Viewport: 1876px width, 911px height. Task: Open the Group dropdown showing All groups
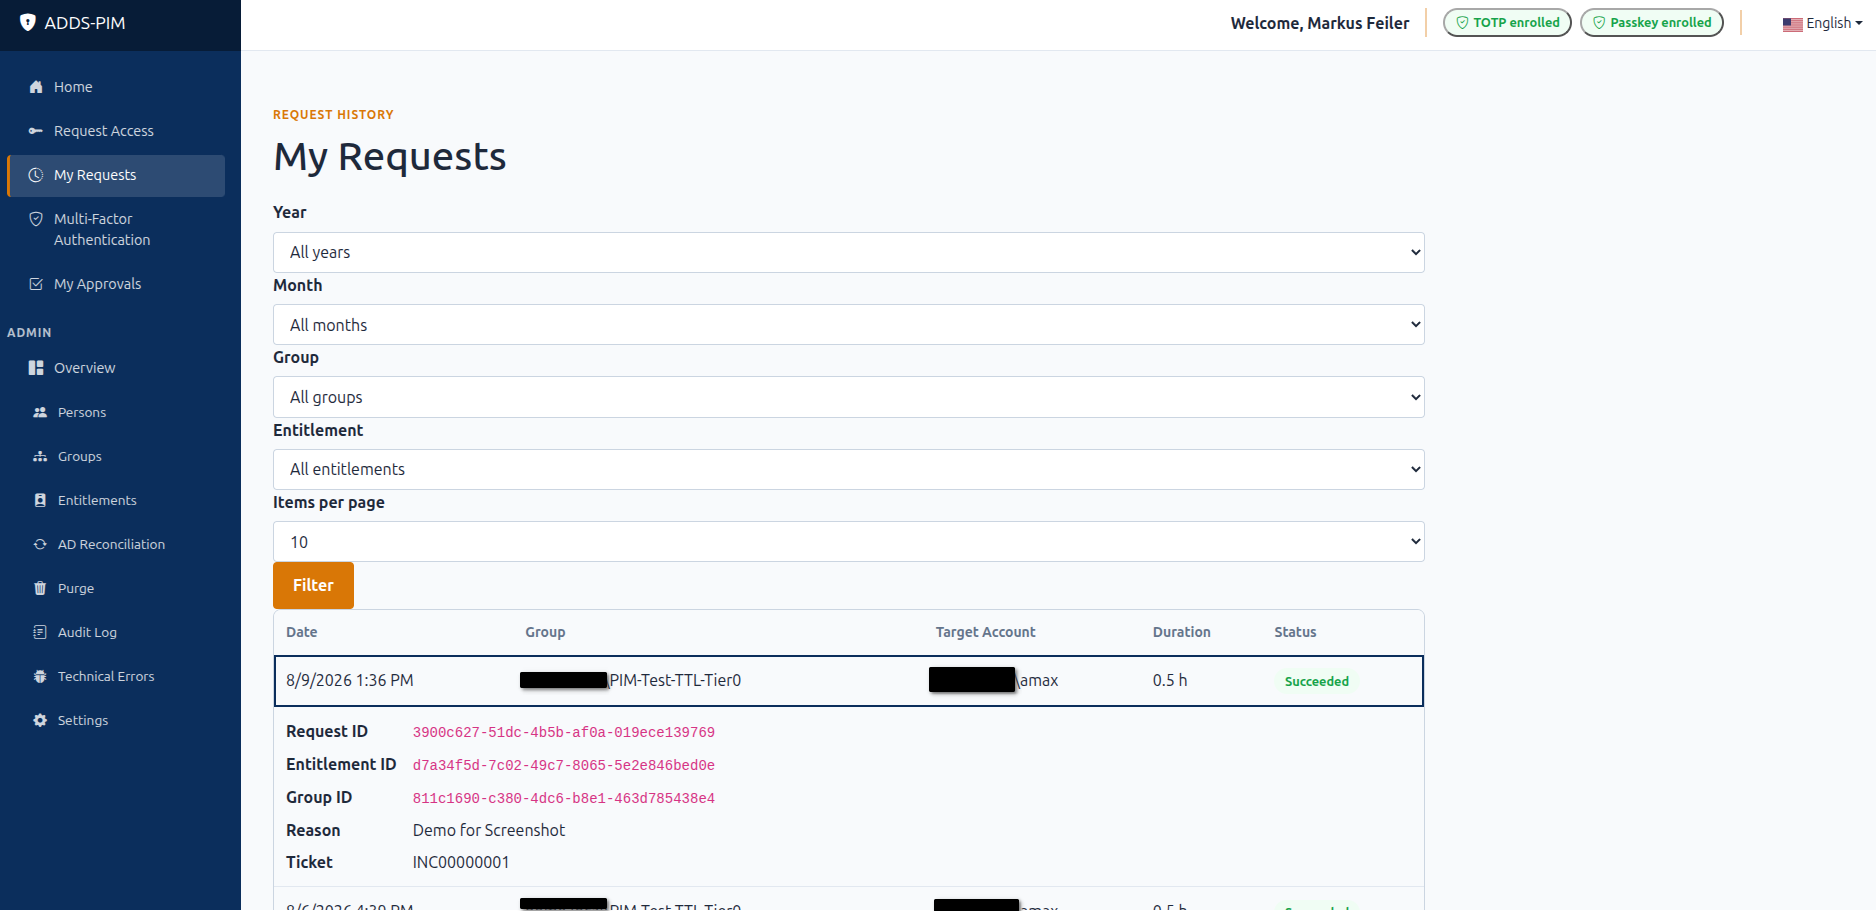pyautogui.click(x=848, y=397)
